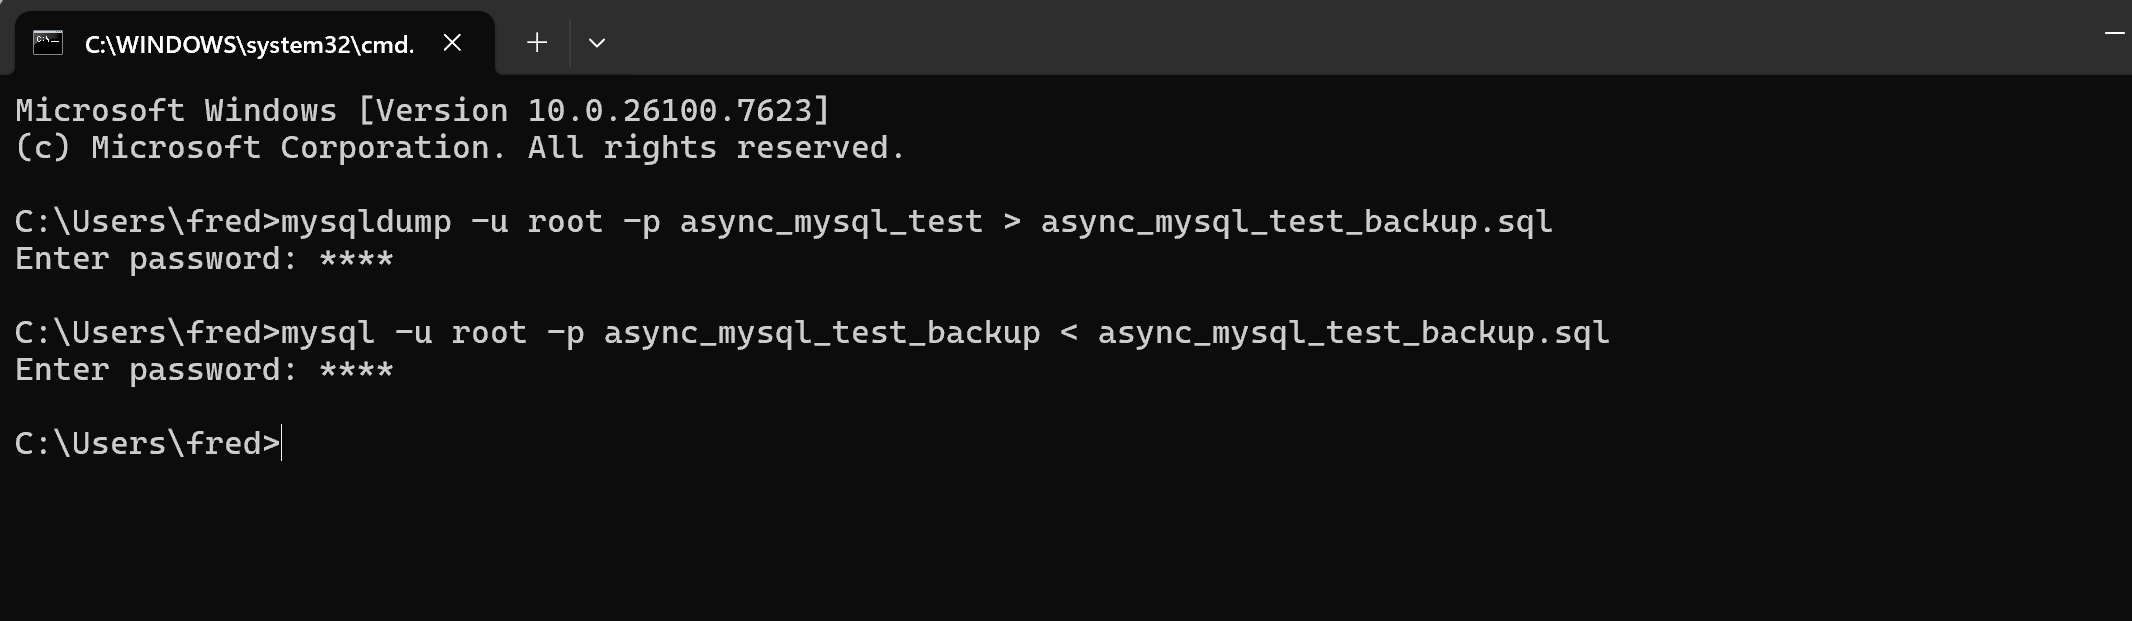Click the blank terminal area below the prompt
Screen dimensions: 2132x621
point(1000,540)
